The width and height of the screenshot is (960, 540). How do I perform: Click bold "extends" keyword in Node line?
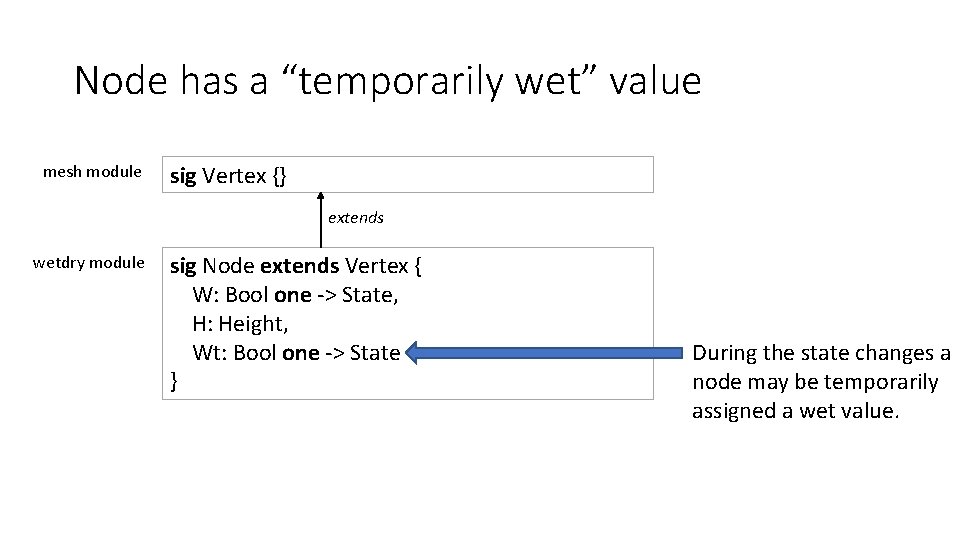(299, 266)
